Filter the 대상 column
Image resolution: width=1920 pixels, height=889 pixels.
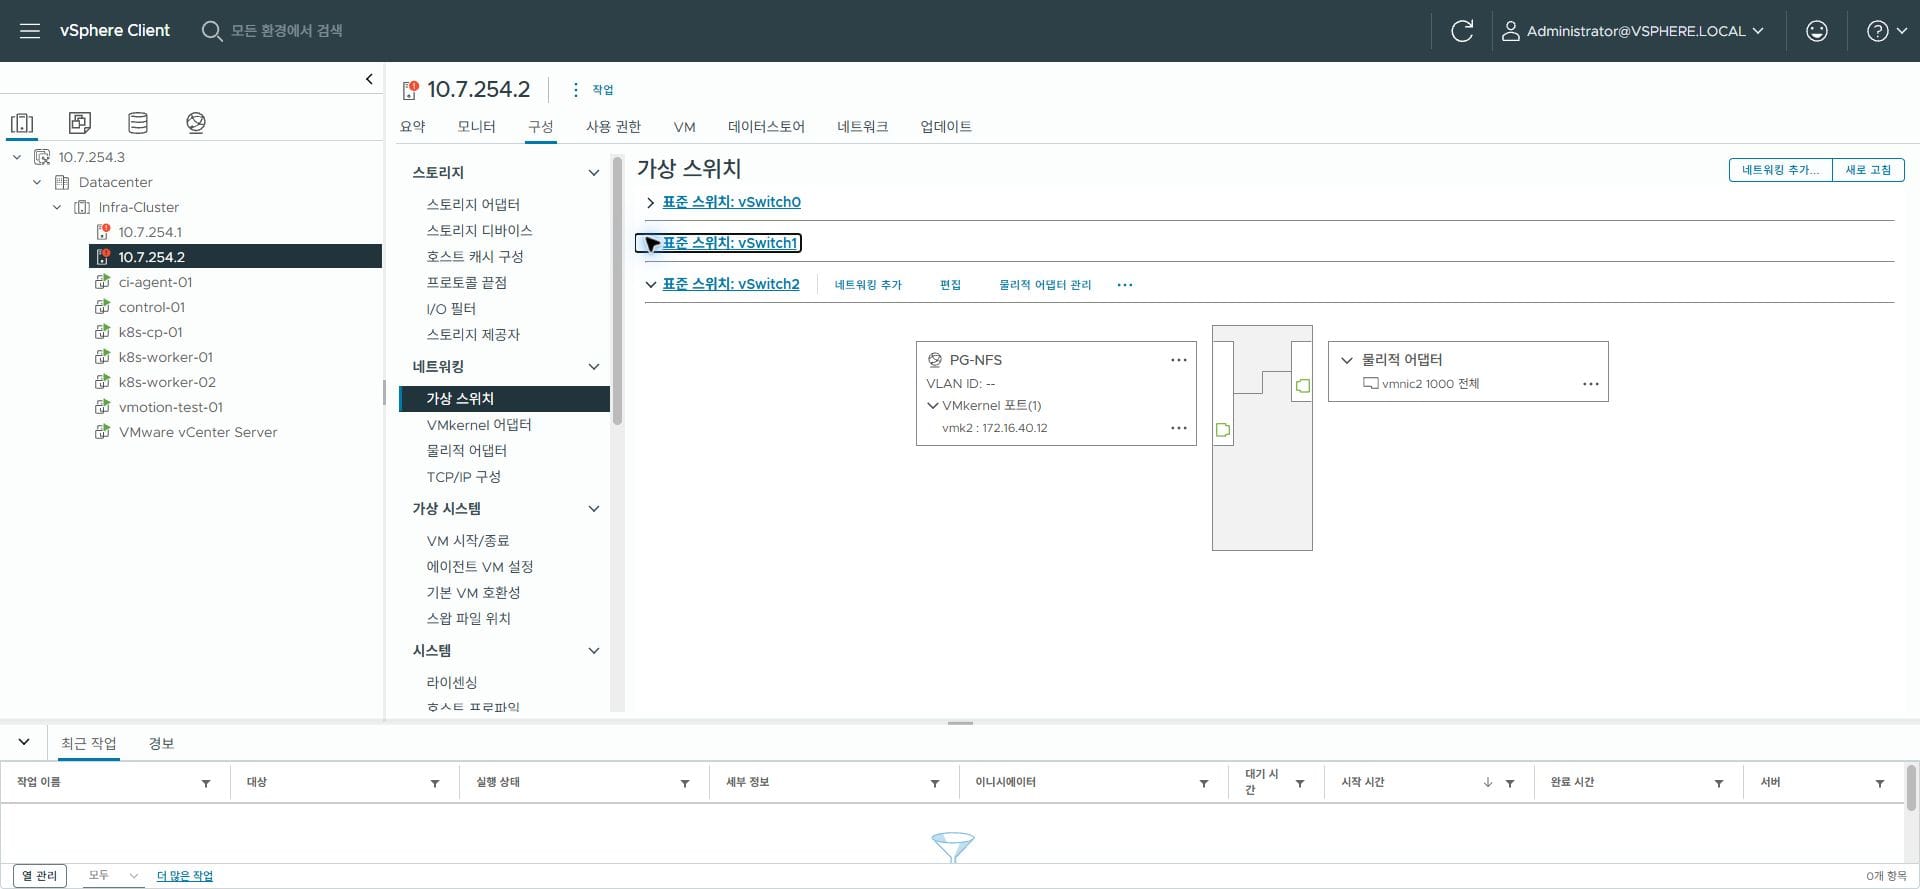435,783
